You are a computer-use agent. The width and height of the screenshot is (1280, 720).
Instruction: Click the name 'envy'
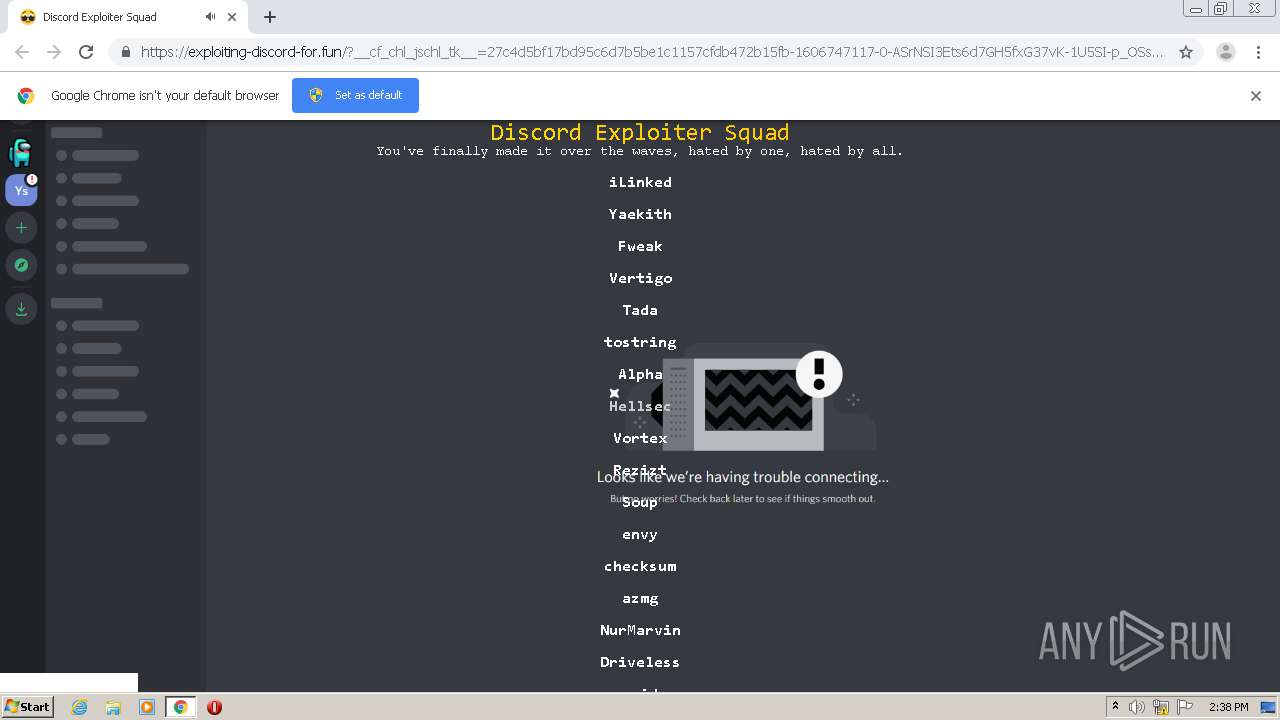click(x=640, y=534)
